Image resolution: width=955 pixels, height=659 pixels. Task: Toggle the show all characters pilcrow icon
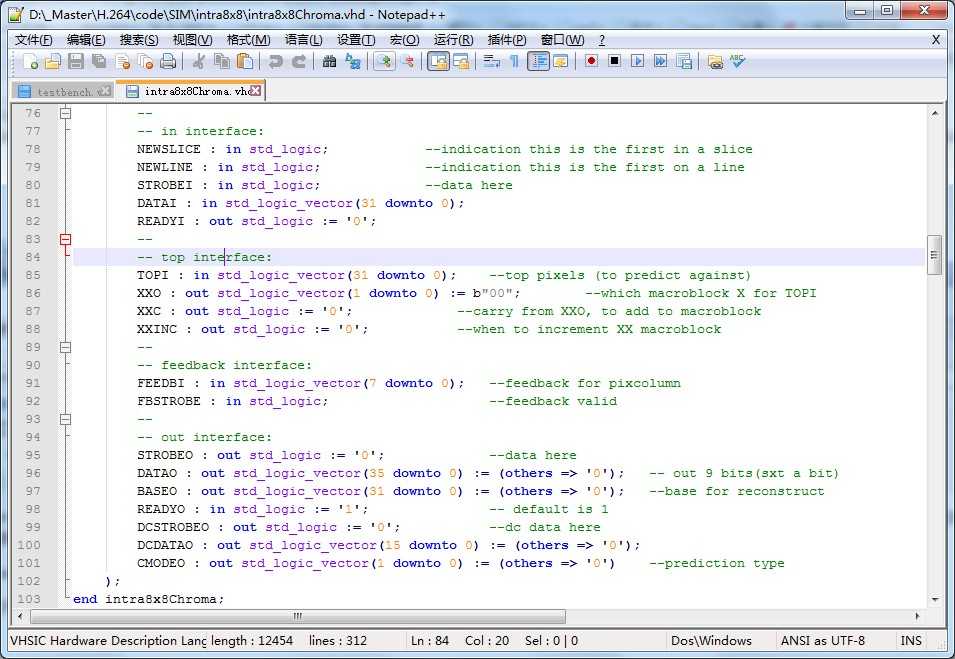[x=515, y=61]
